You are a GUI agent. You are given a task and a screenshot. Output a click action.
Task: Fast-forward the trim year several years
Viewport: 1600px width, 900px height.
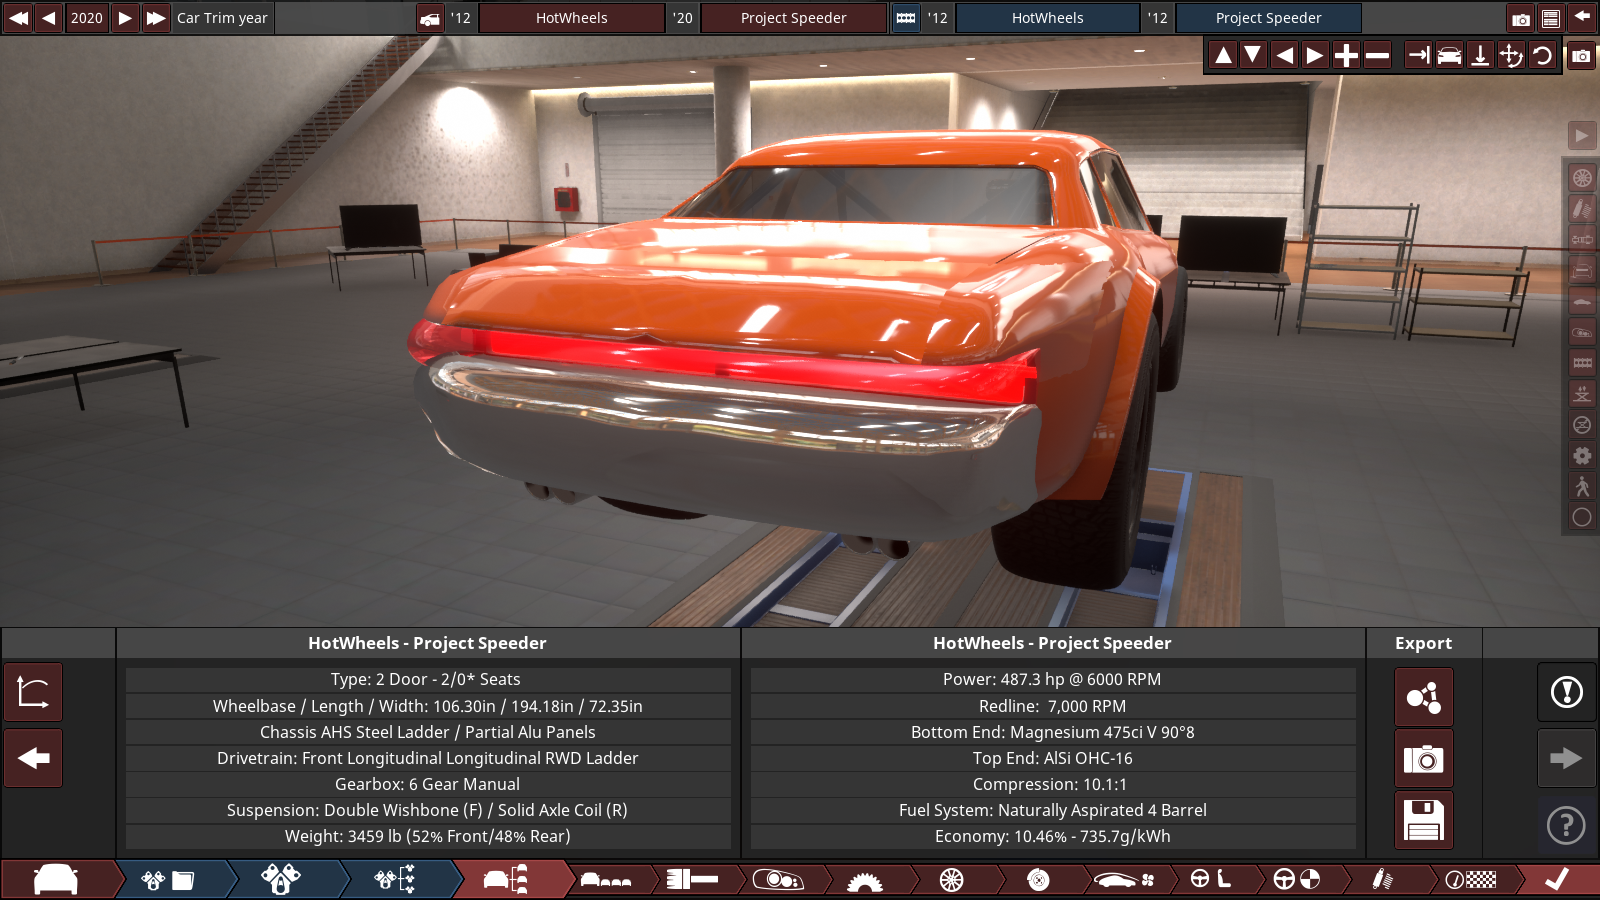click(x=155, y=18)
